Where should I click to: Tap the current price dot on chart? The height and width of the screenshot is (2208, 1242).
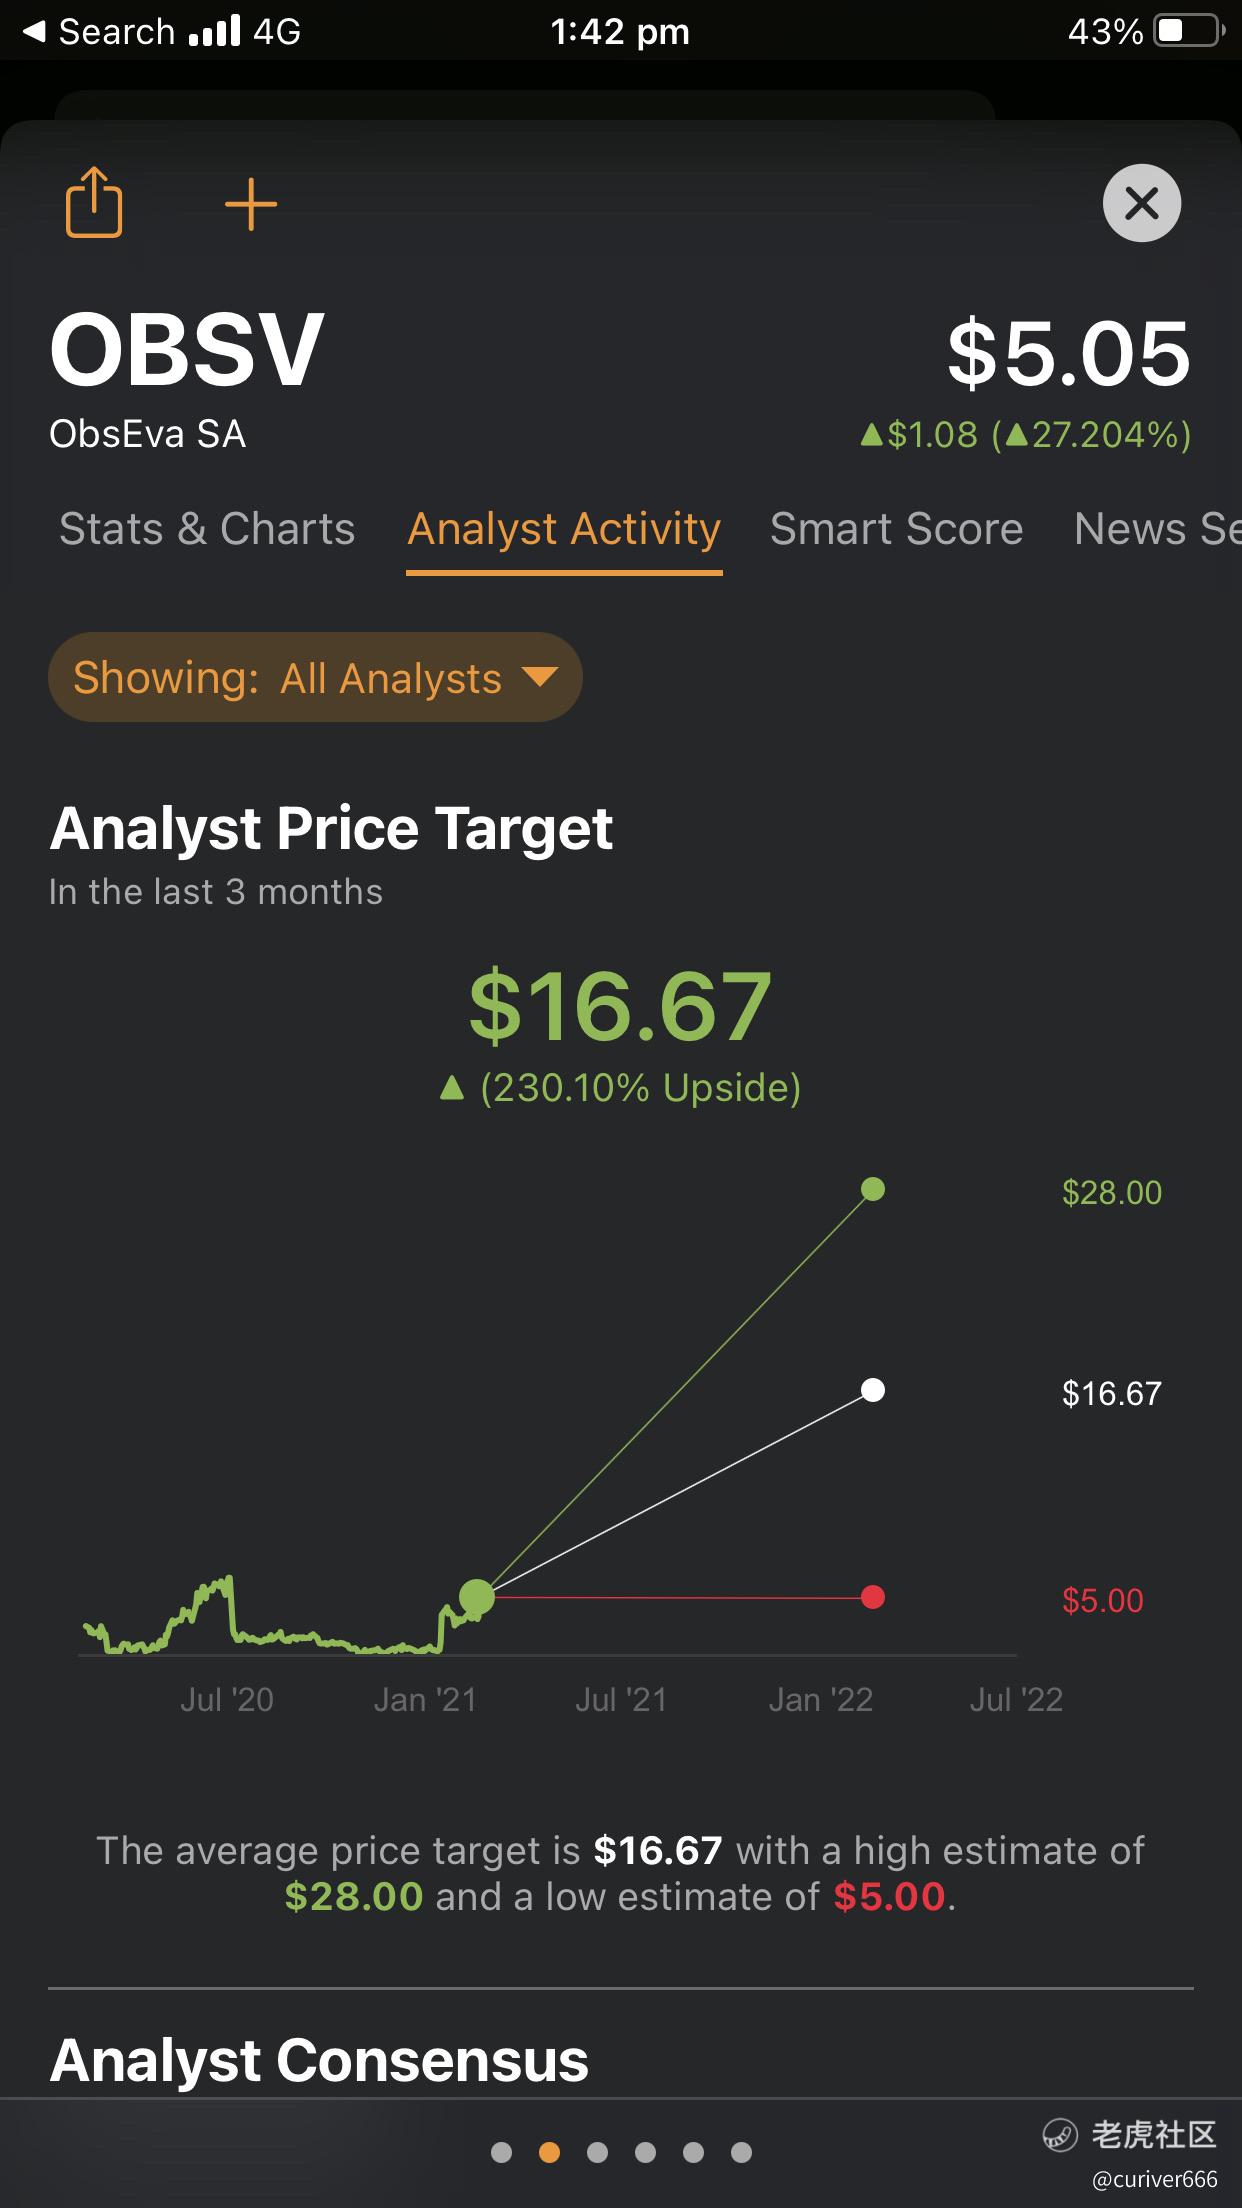(477, 1597)
